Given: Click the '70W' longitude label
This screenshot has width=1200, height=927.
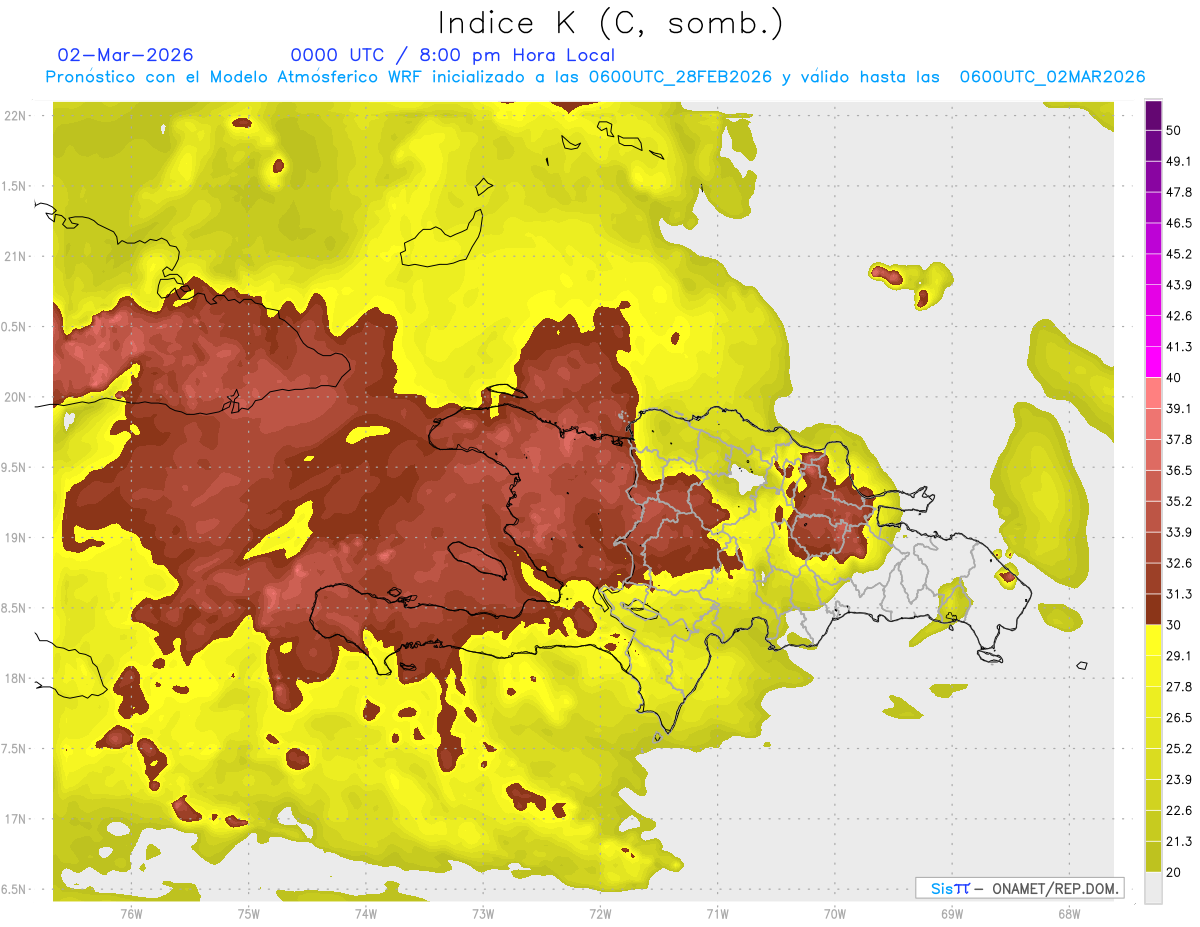Looking at the screenshot, I should pos(834,913).
